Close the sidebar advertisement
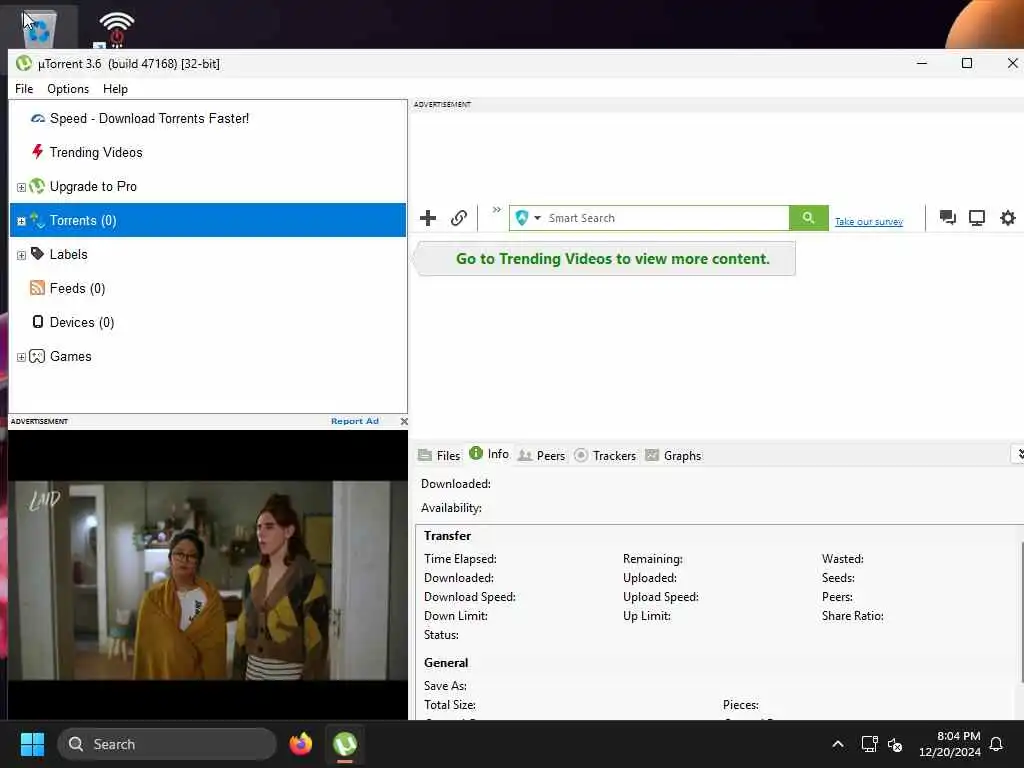The width and height of the screenshot is (1024, 768). tap(404, 421)
